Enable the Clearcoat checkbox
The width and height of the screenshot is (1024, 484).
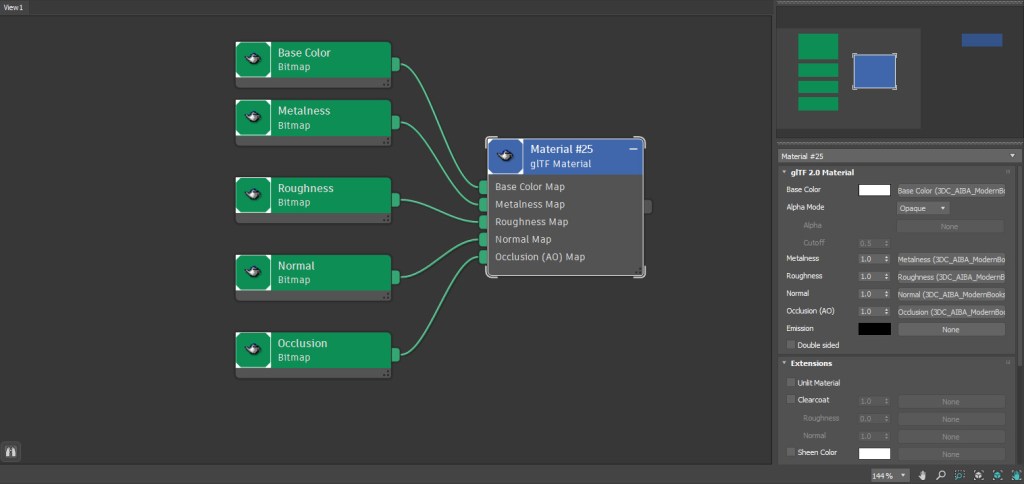(x=791, y=400)
